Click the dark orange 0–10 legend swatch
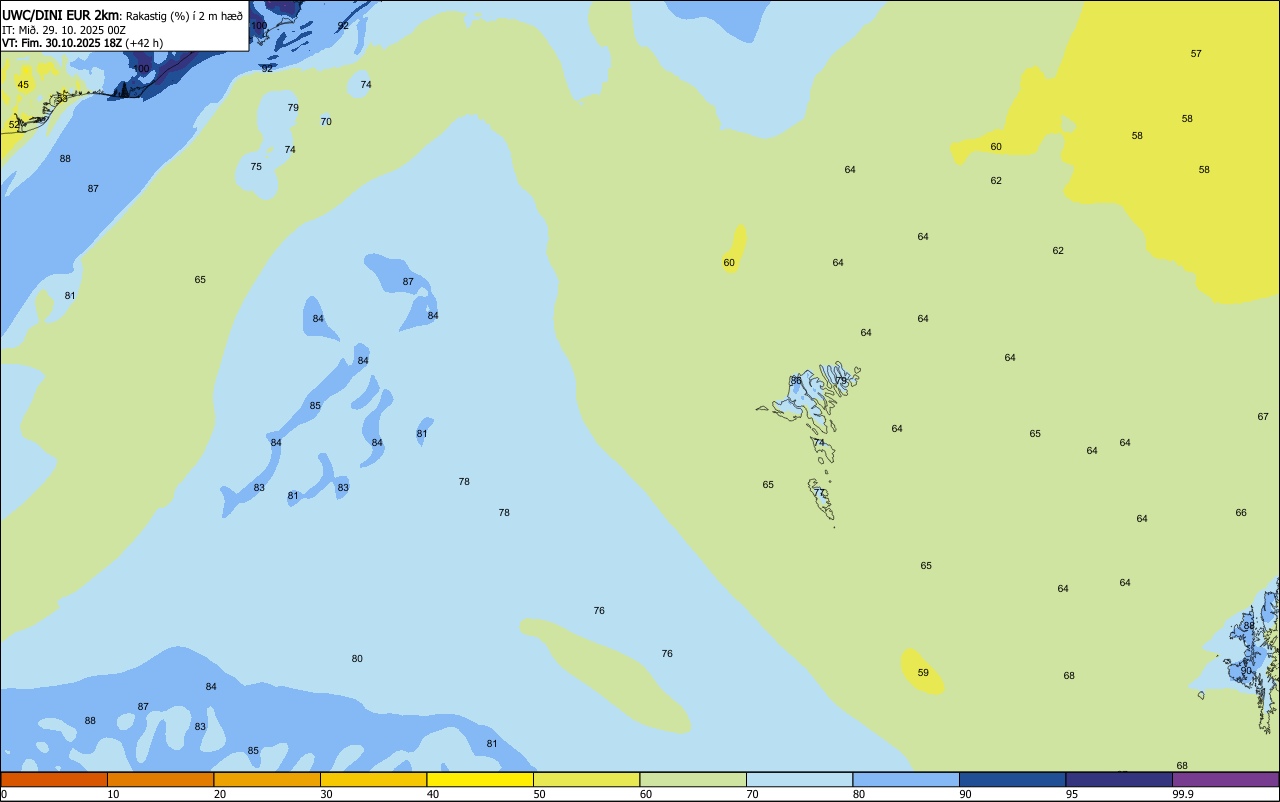This screenshot has width=1280, height=802. pyautogui.click(x=54, y=779)
